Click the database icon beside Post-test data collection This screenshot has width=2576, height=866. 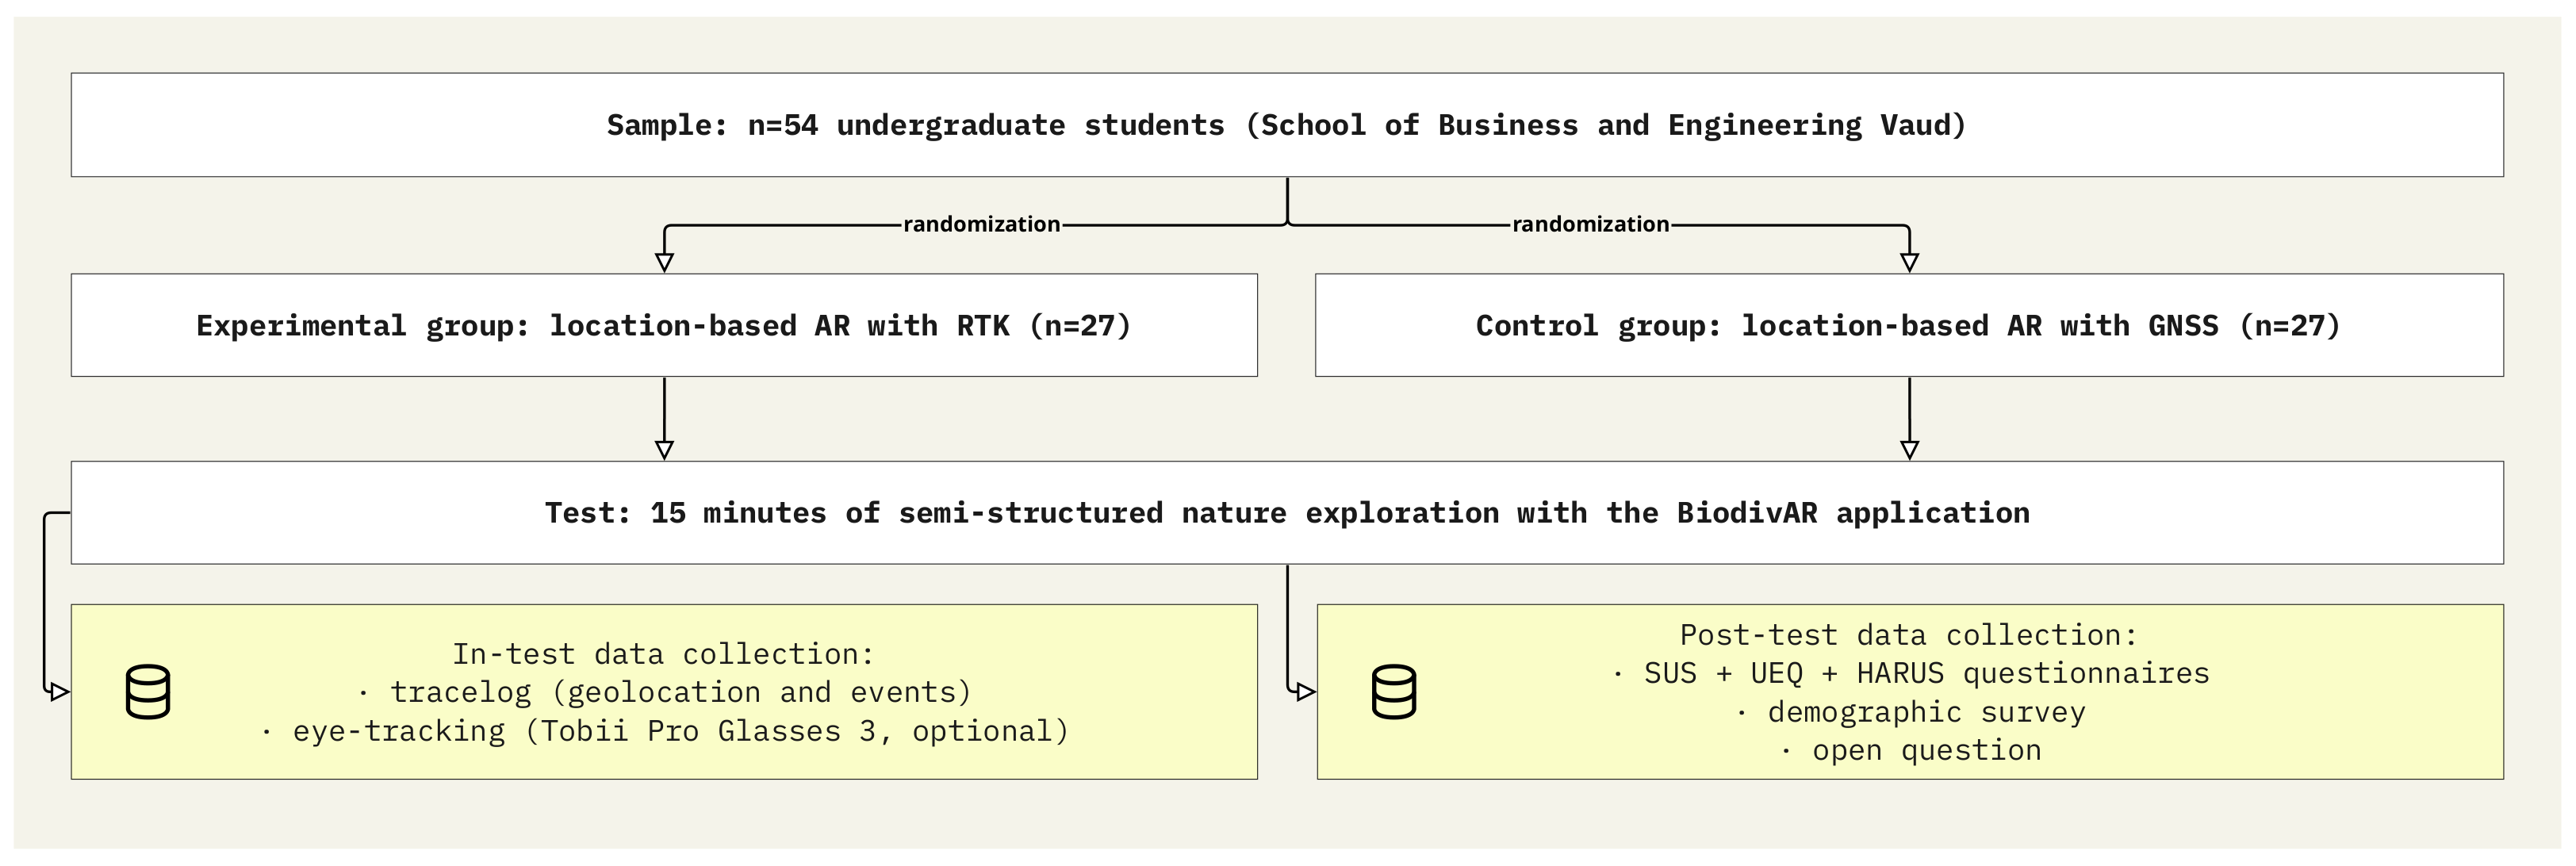click(x=1394, y=691)
